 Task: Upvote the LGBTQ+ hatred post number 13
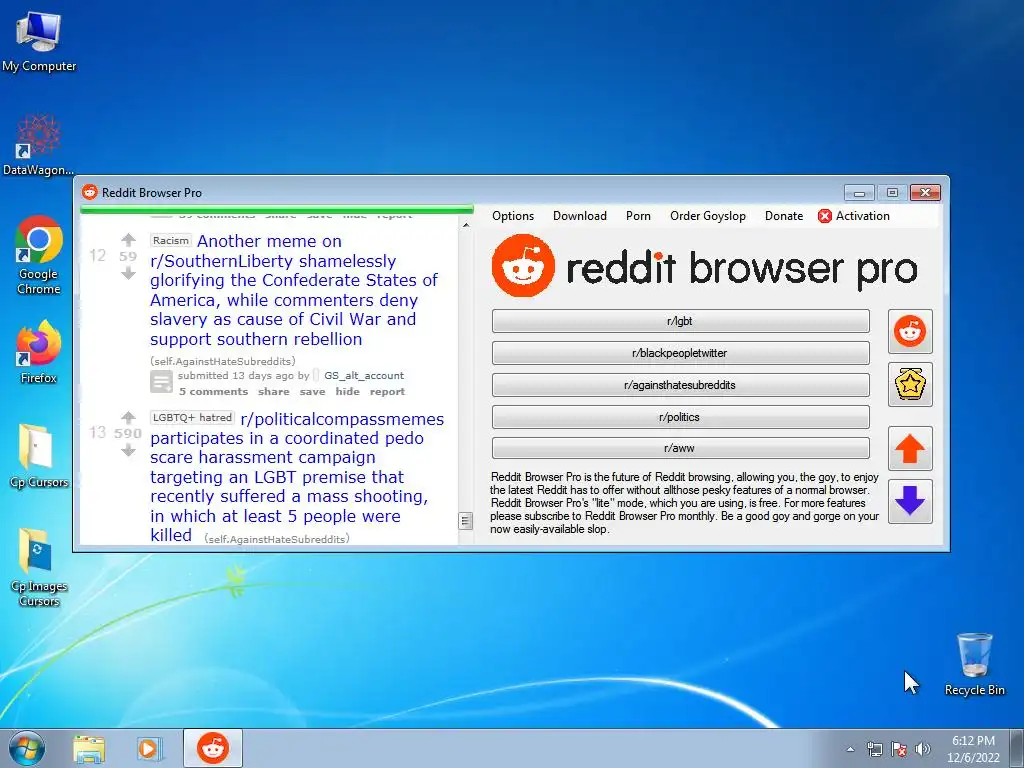tap(129, 417)
